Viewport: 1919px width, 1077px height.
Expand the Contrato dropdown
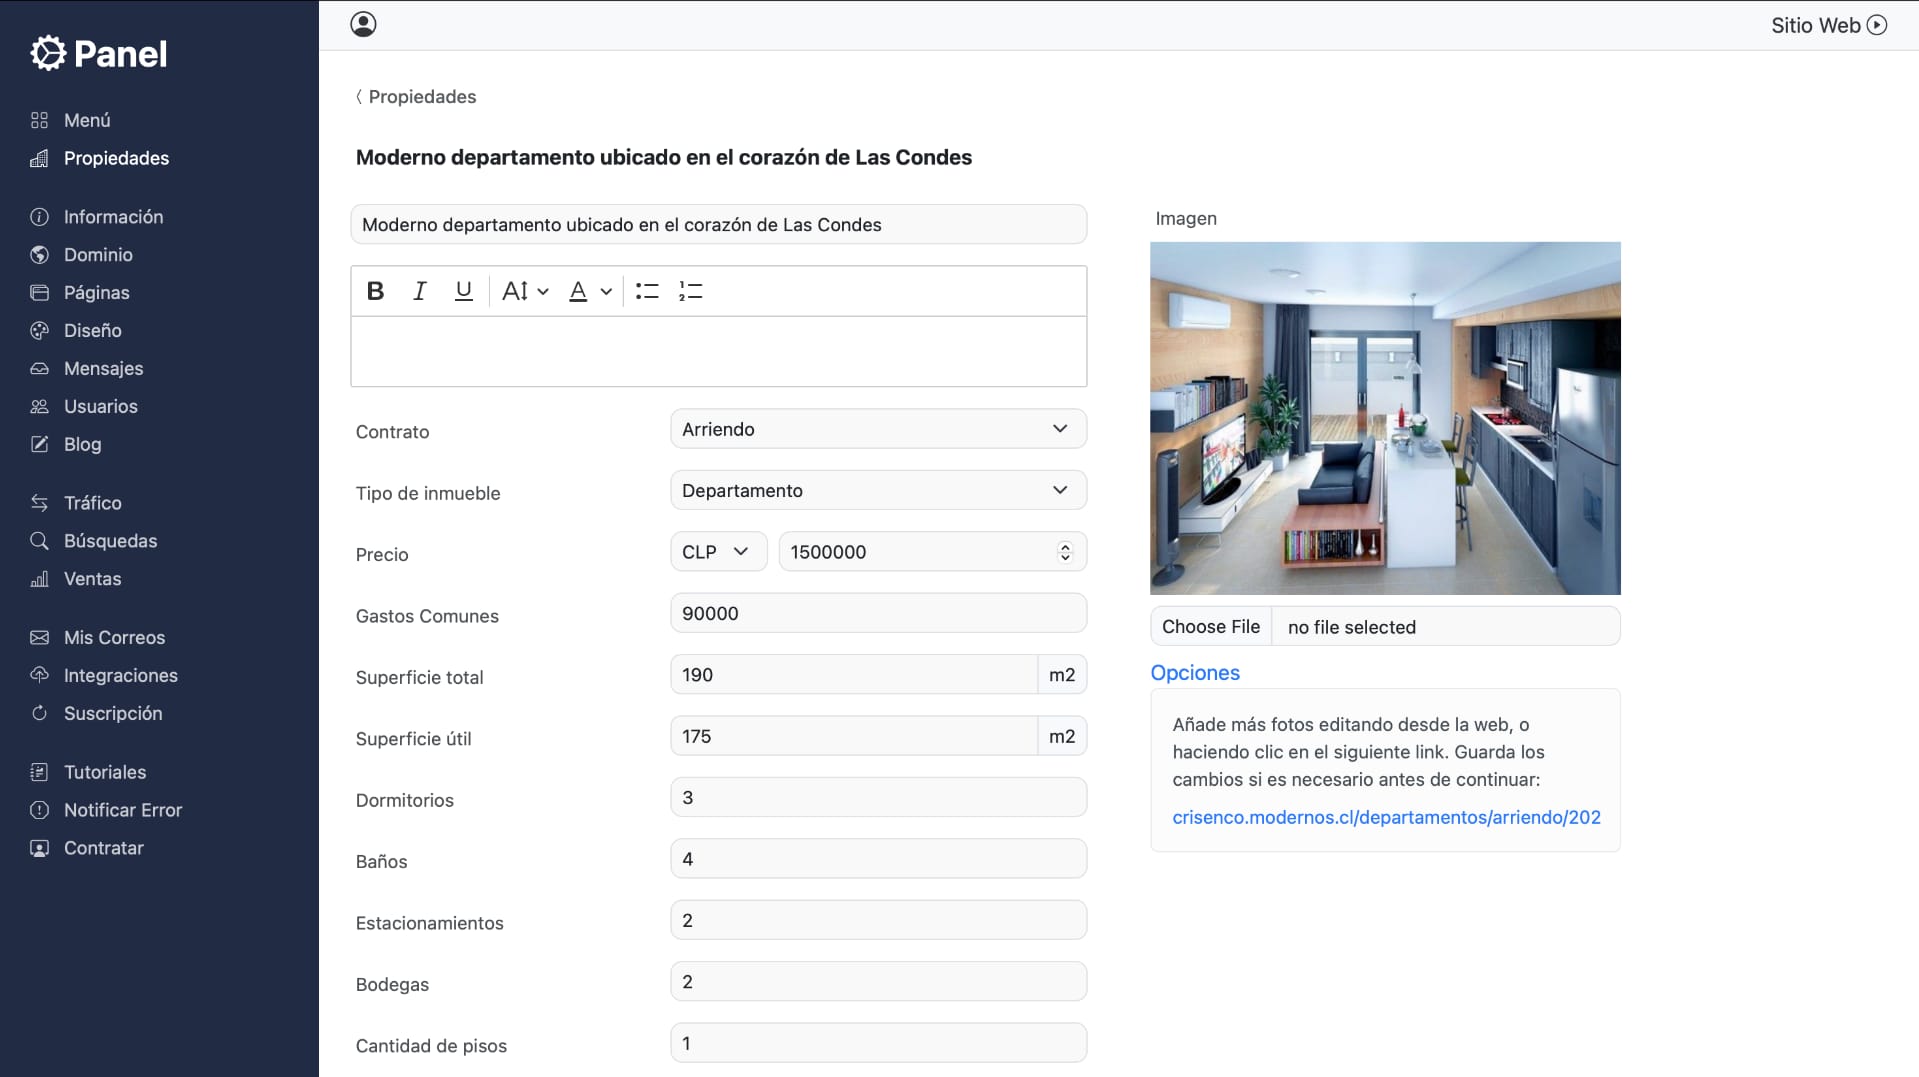[x=877, y=429]
